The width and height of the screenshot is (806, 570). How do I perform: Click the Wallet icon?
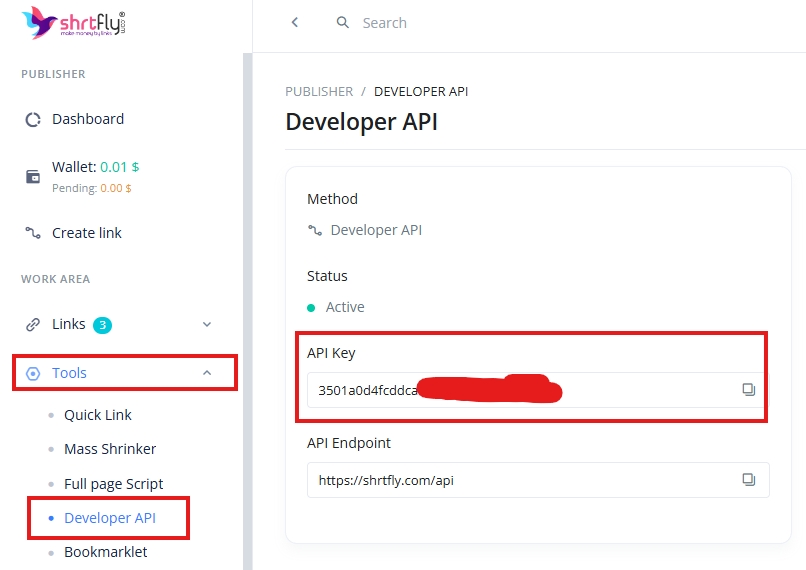(x=33, y=176)
